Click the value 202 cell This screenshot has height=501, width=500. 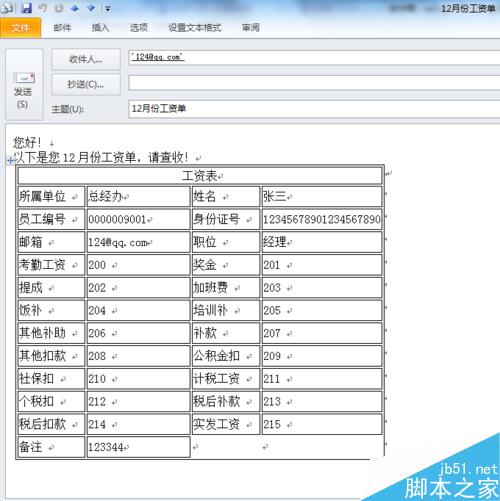point(138,288)
